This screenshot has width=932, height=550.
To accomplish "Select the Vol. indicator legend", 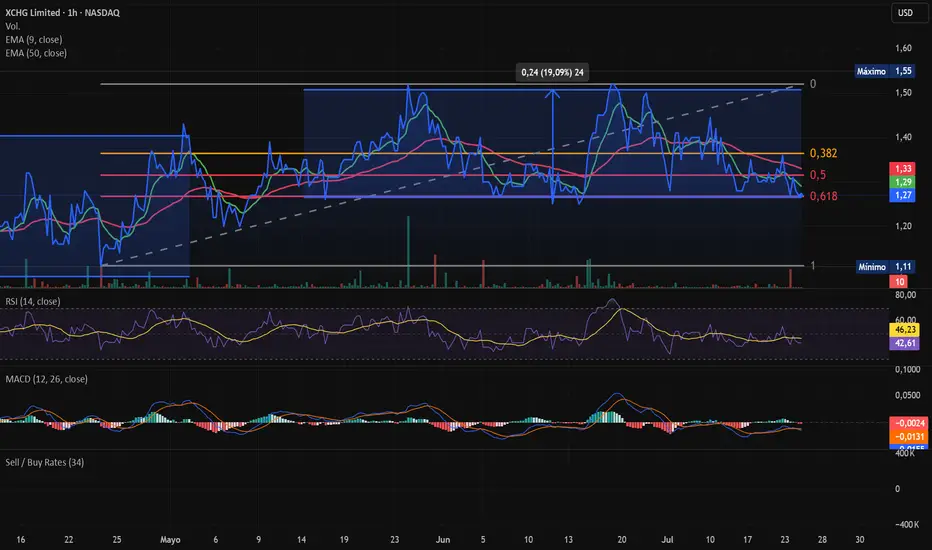I will (12, 26).
